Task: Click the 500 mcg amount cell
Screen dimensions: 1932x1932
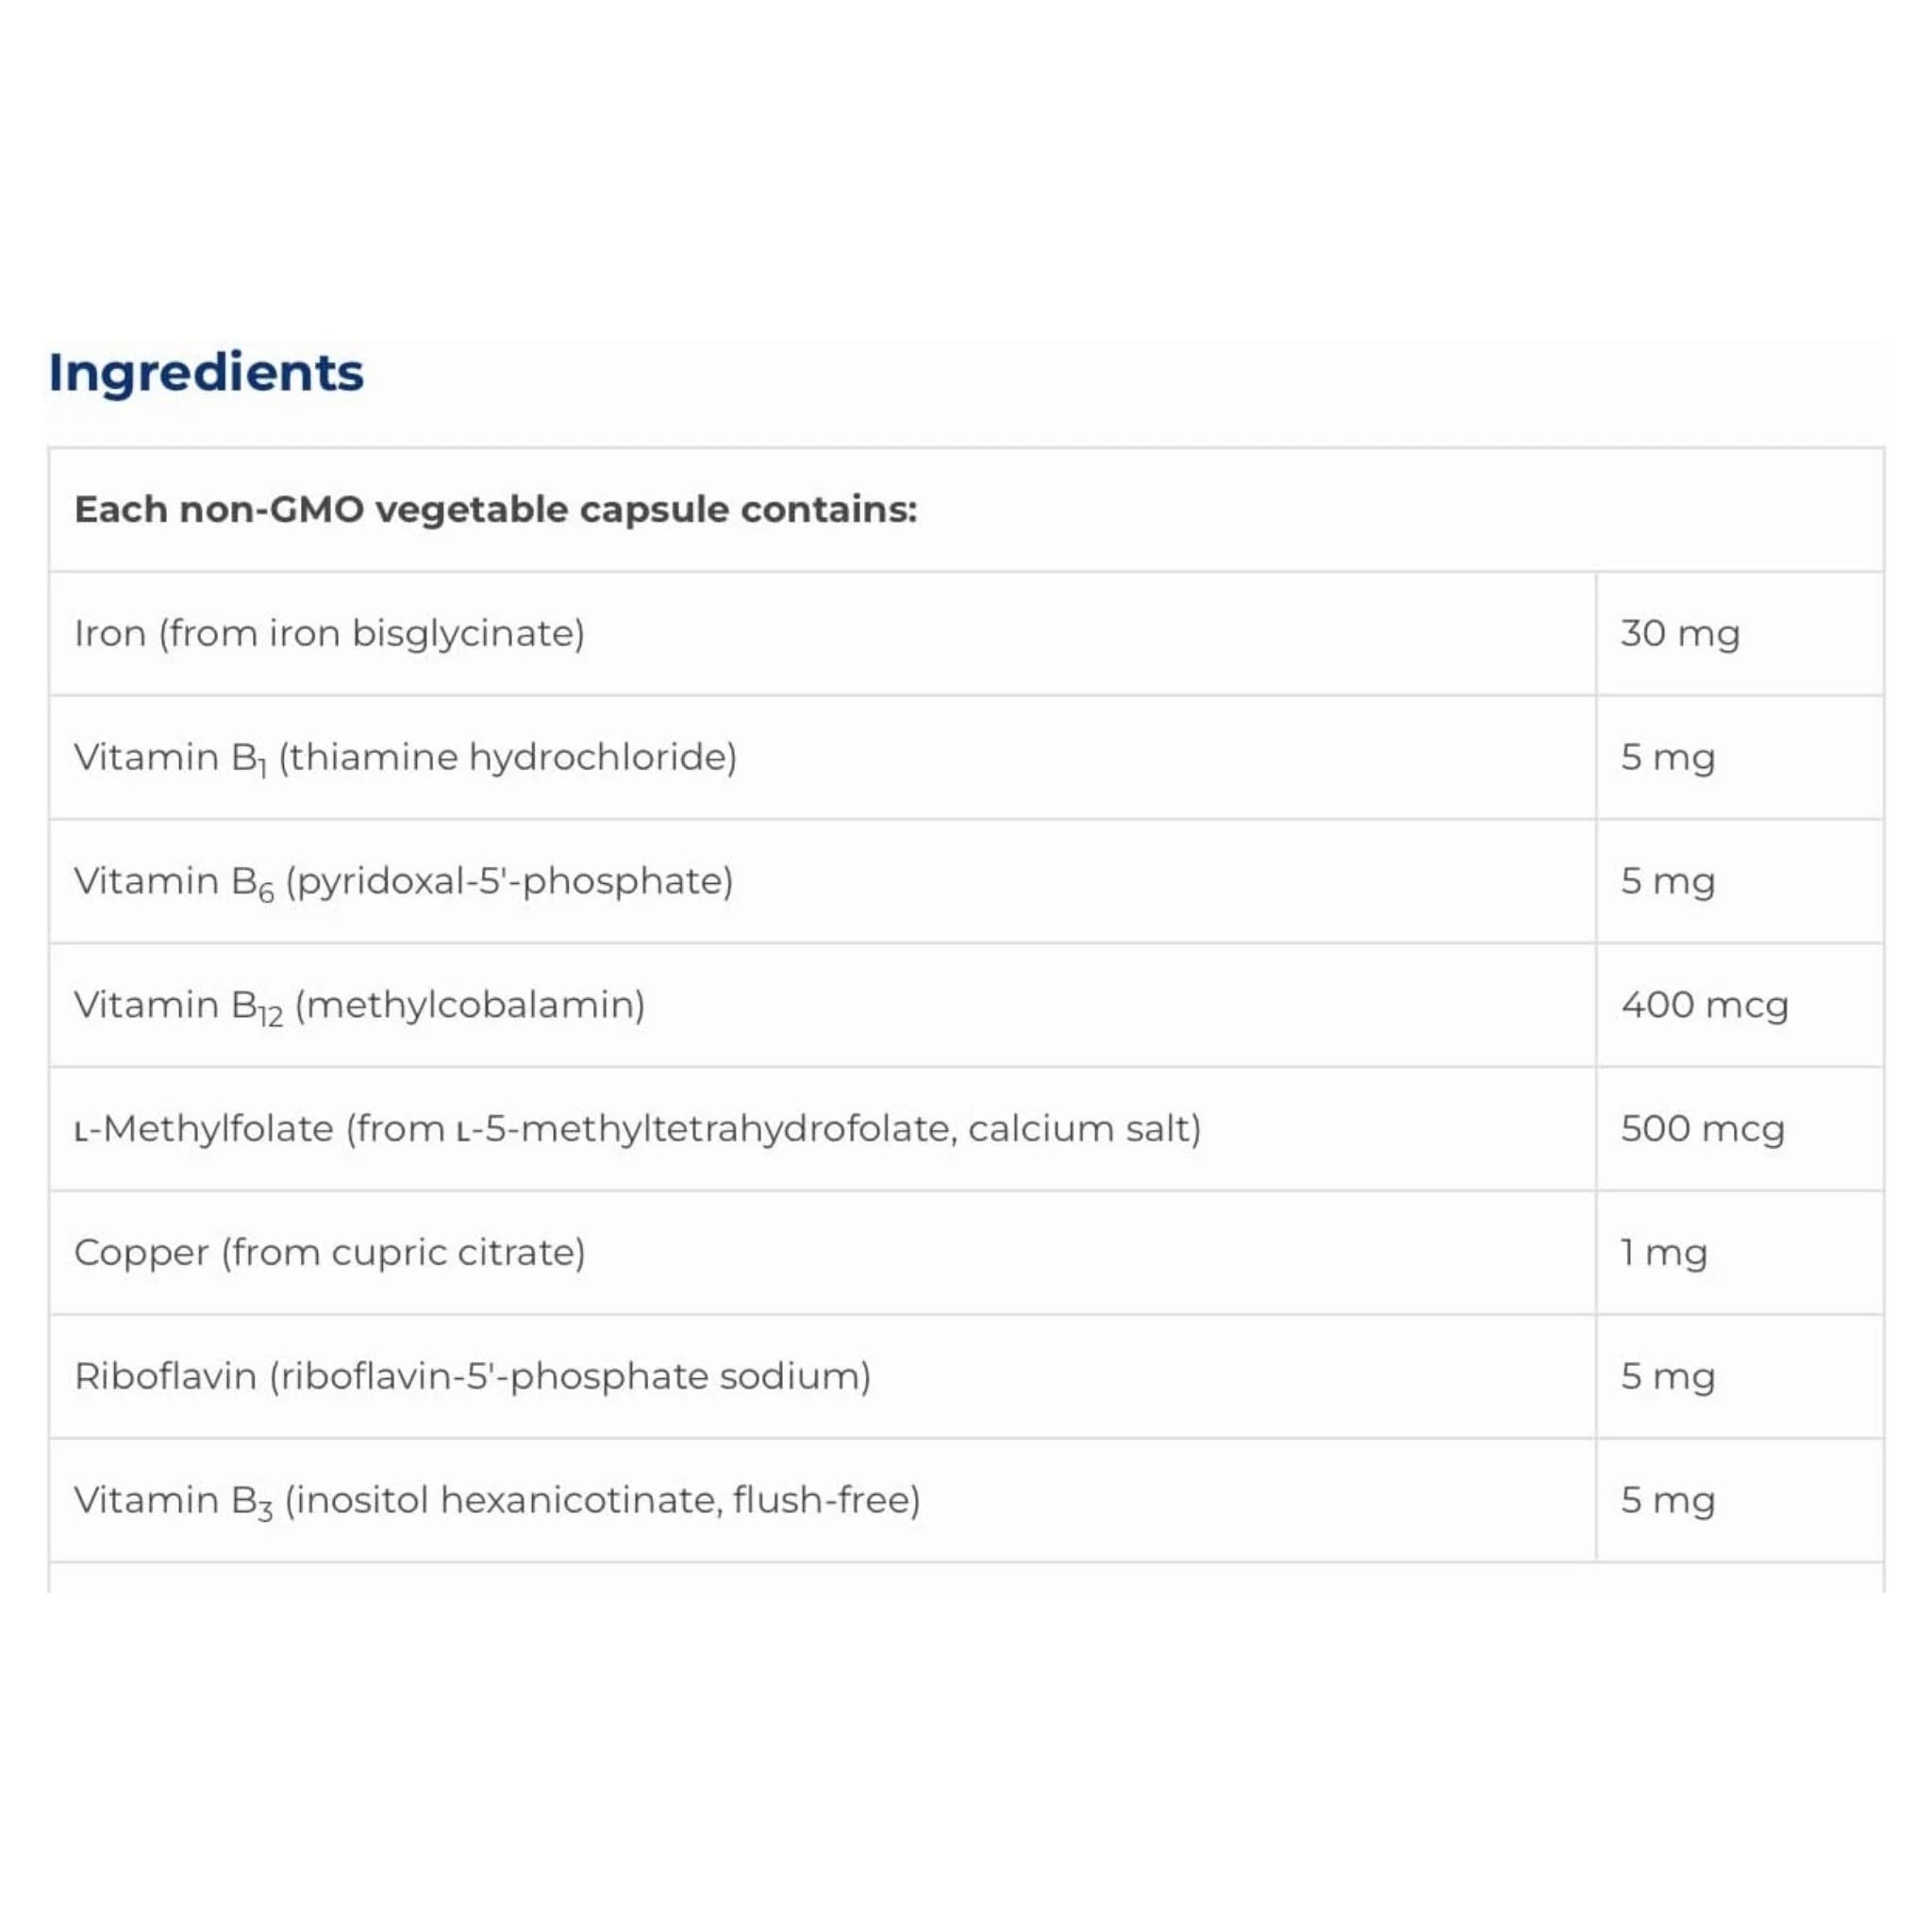Action: pyautogui.click(x=1702, y=1130)
